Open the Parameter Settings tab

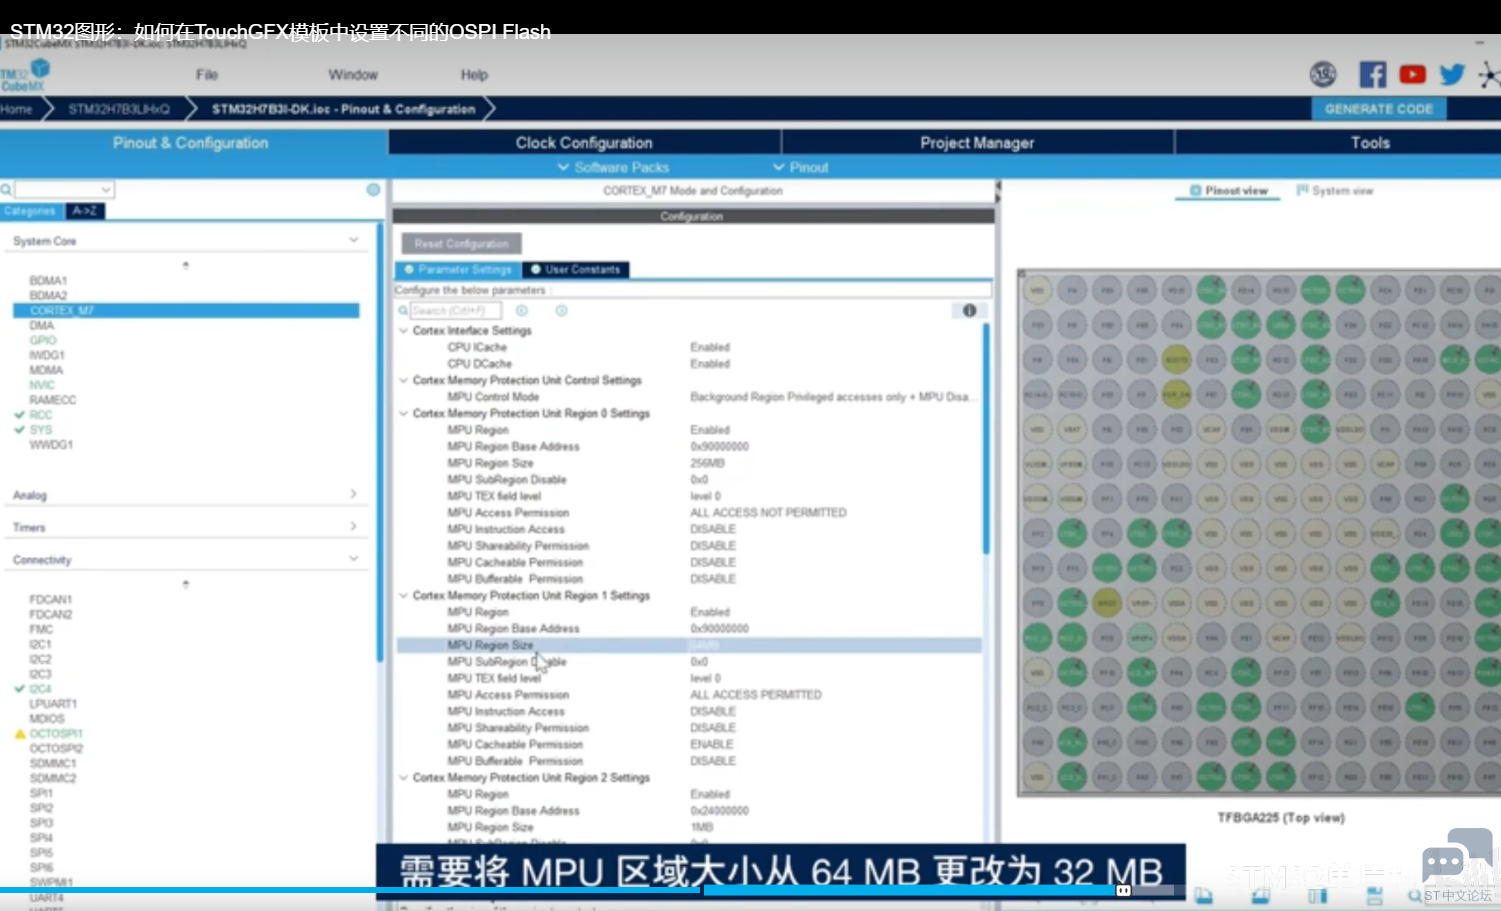(x=459, y=270)
